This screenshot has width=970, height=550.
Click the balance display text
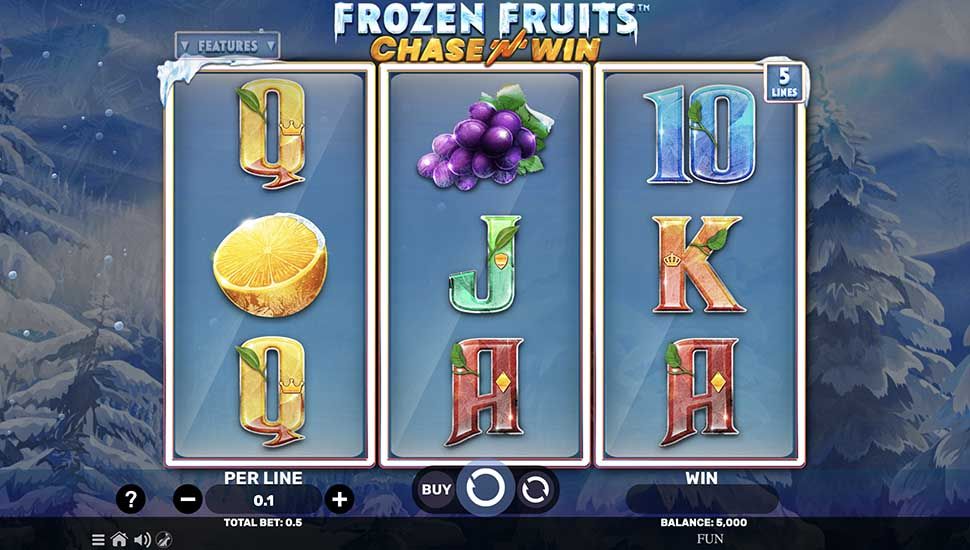pos(703,523)
